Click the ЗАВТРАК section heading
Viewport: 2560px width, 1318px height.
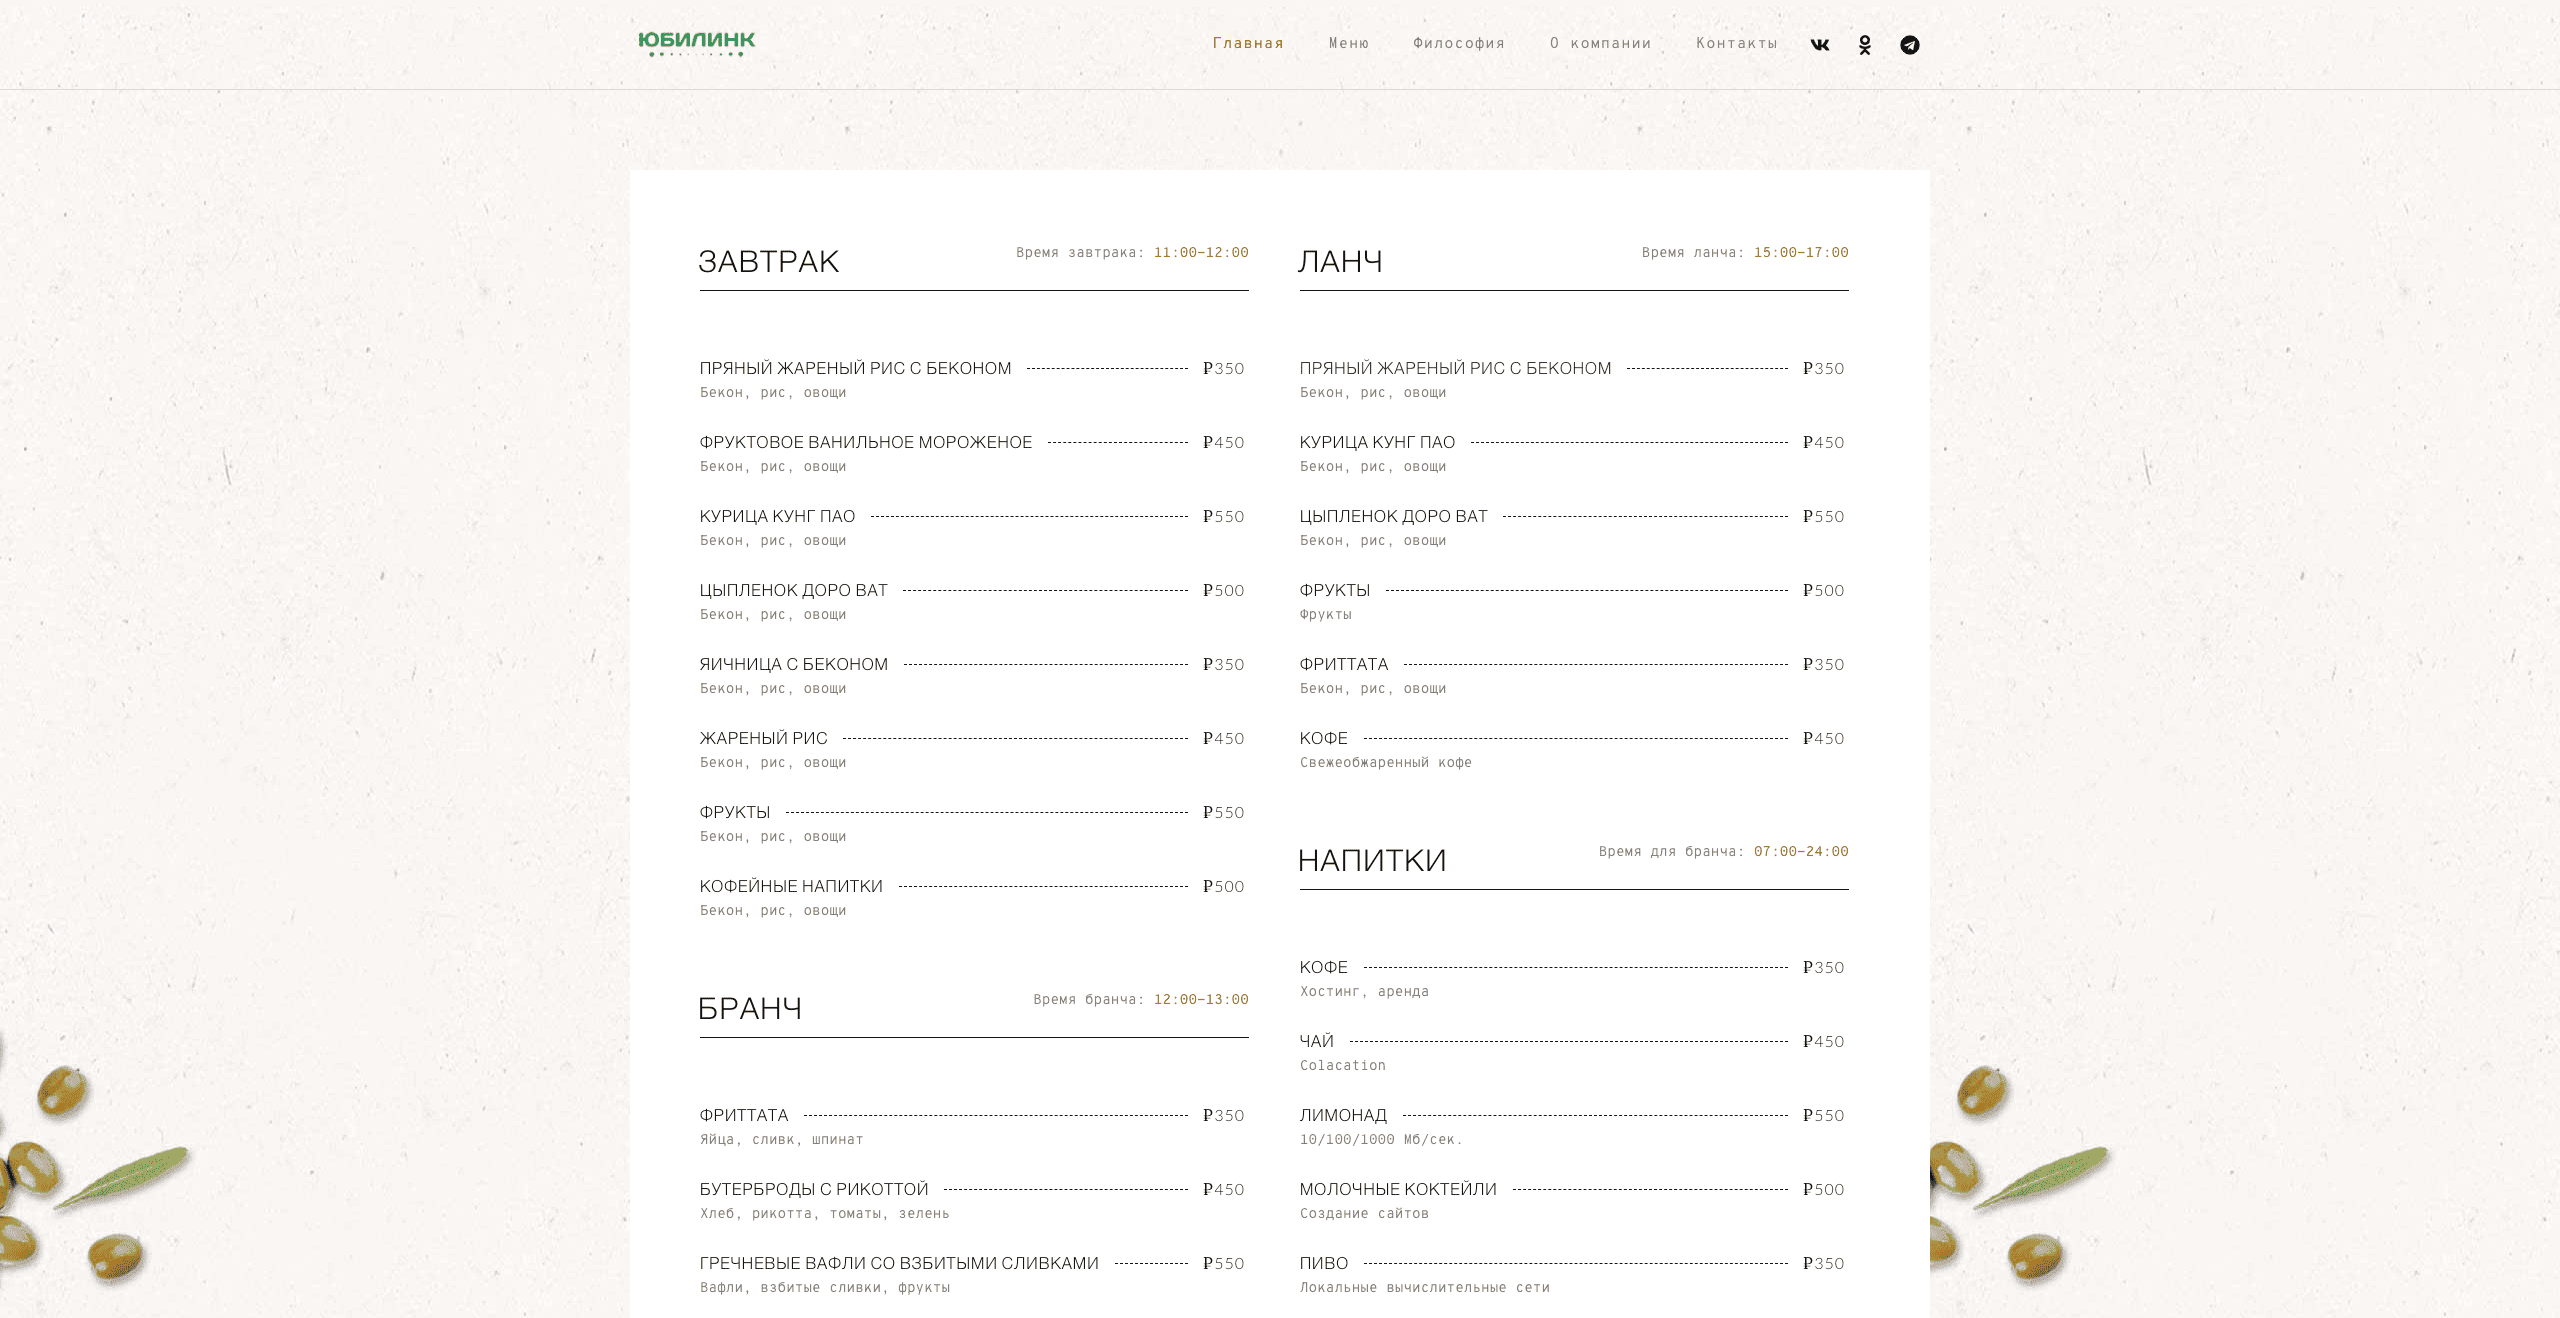tap(768, 262)
